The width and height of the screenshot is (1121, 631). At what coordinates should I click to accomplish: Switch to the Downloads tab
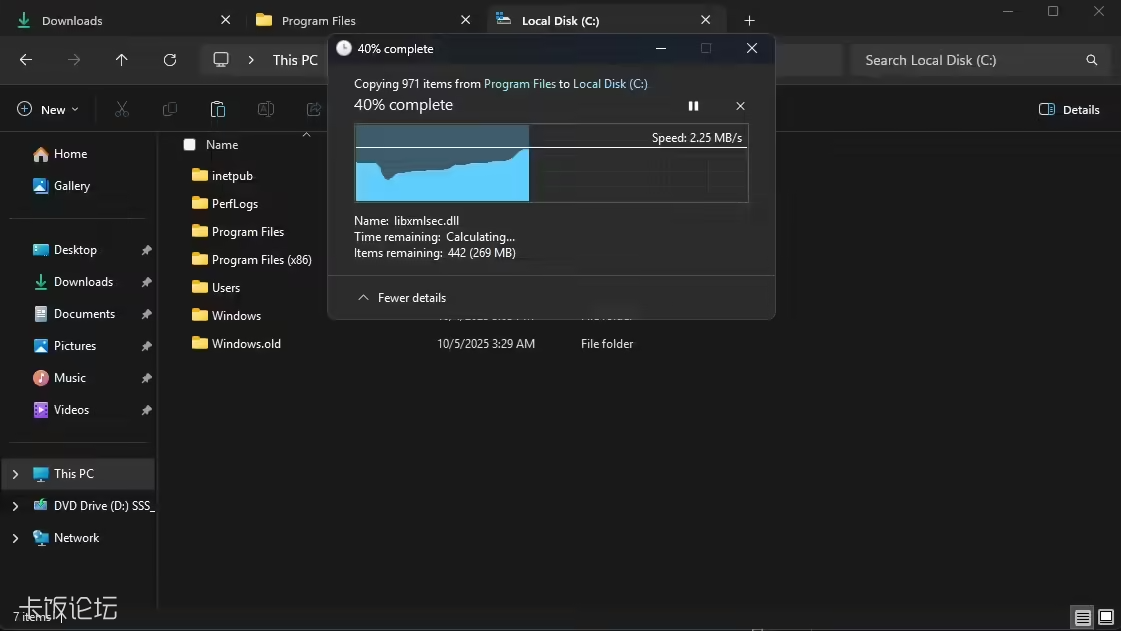pos(72,20)
